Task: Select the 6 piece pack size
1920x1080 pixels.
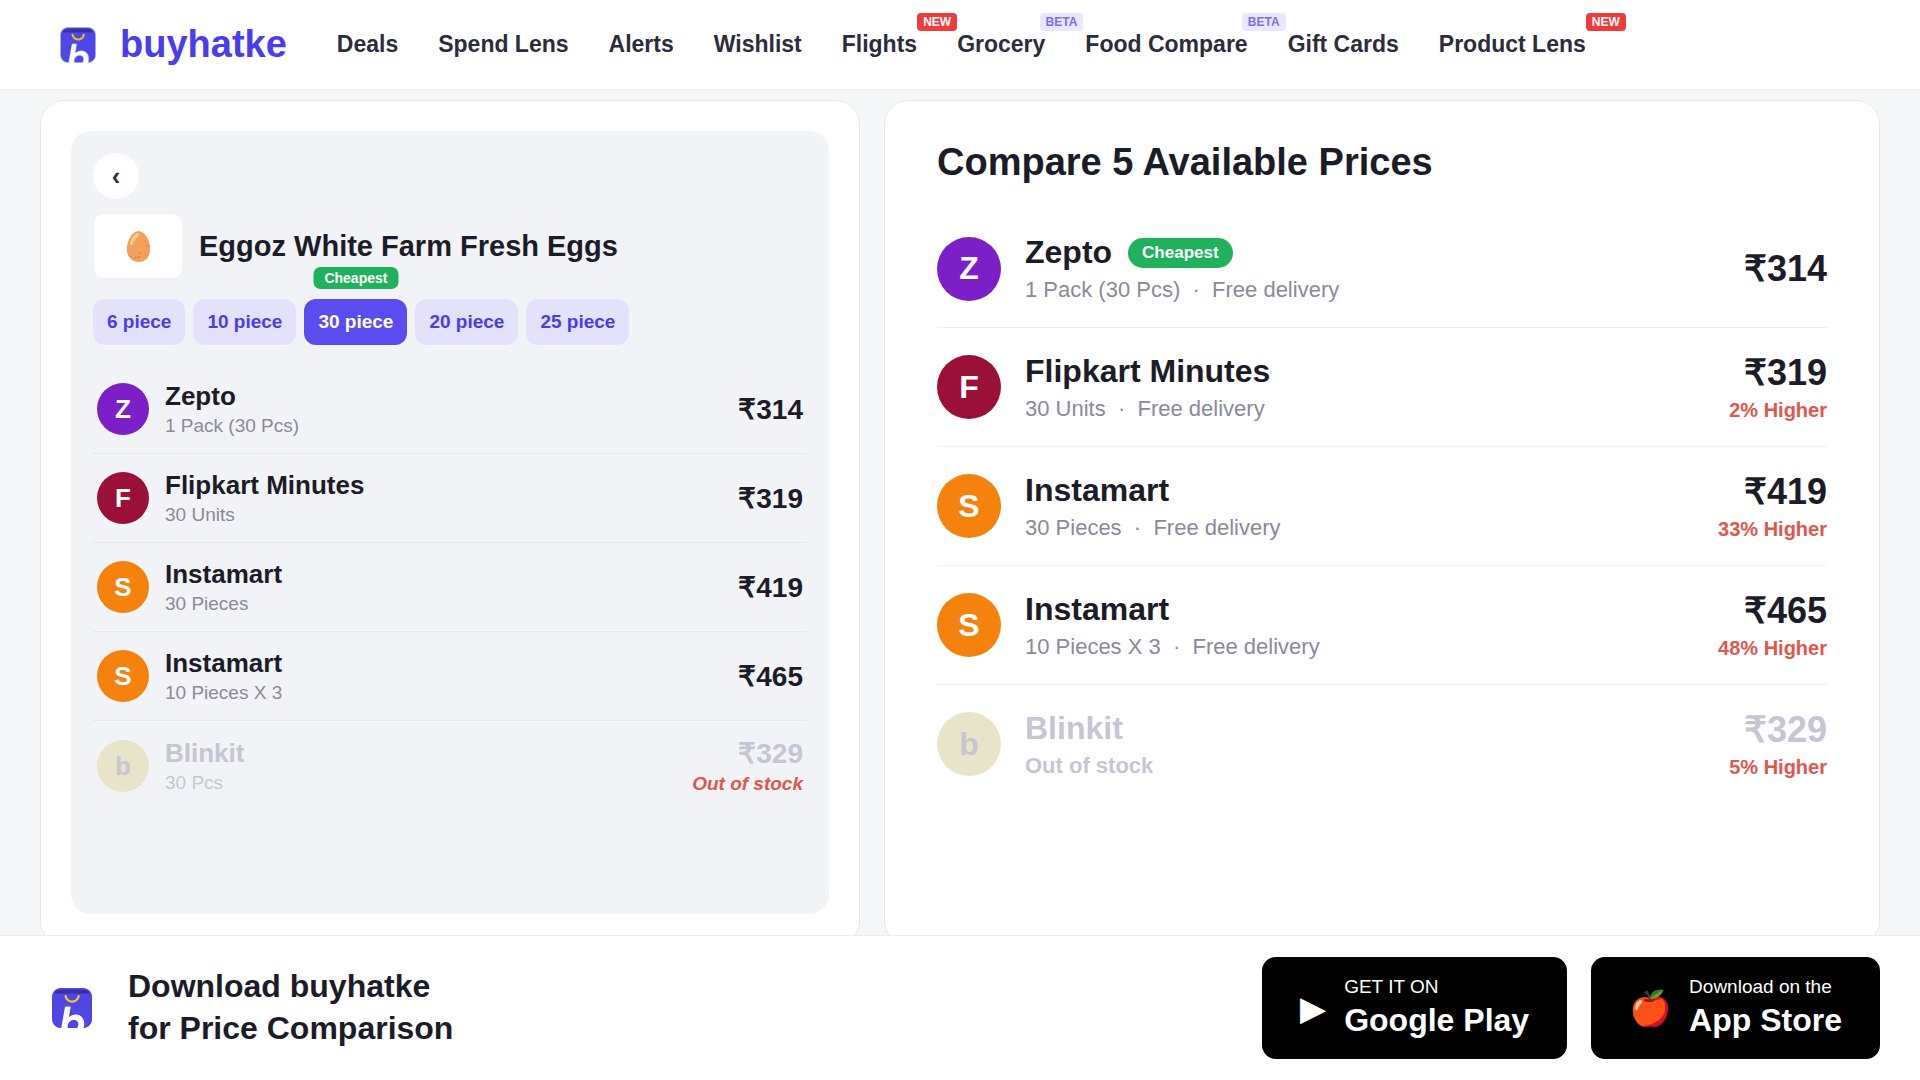Action: tap(139, 322)
